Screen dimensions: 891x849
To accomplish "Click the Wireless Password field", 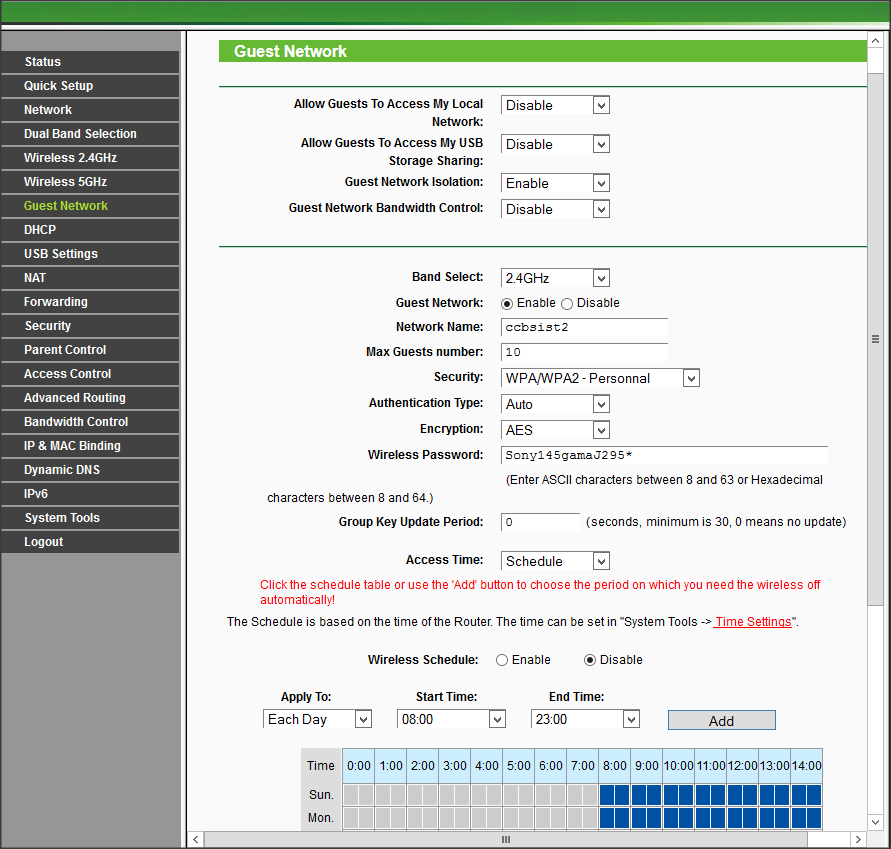I will [x=664, y=455].
